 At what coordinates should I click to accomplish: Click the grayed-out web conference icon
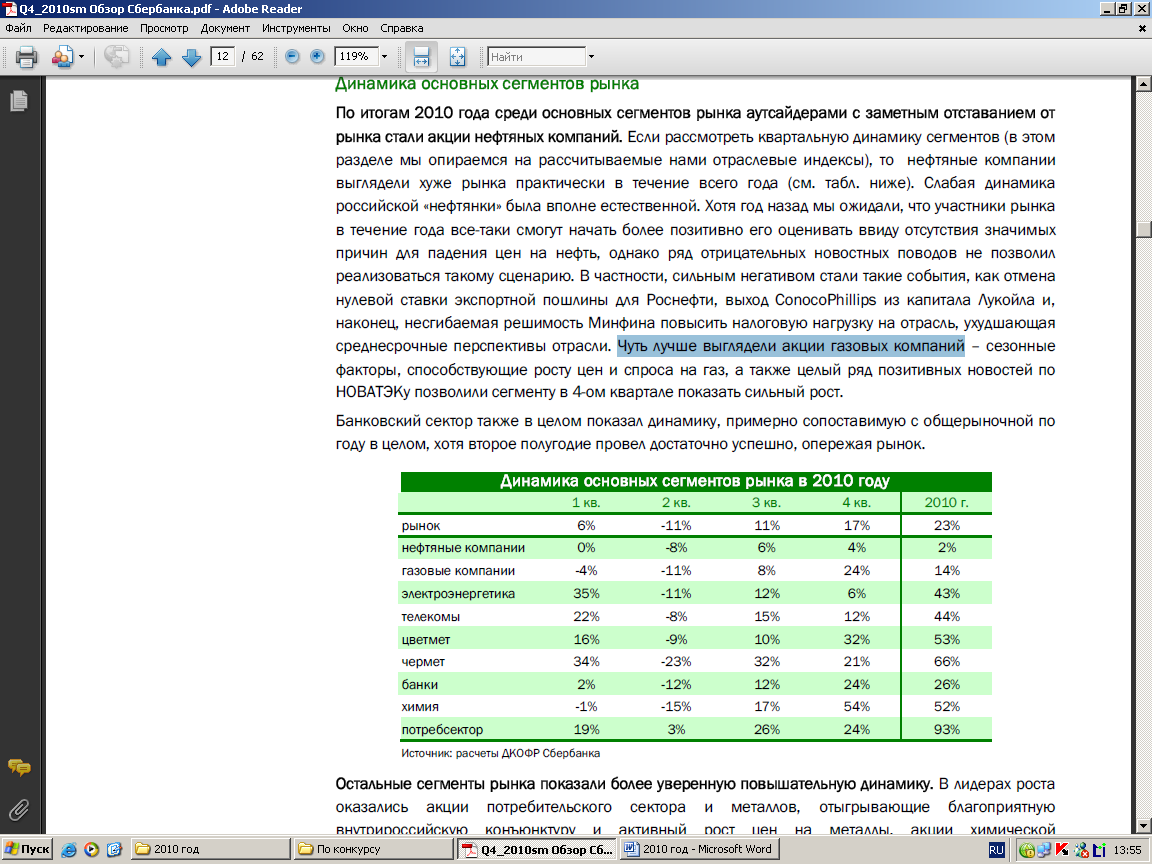coord(116,57)
